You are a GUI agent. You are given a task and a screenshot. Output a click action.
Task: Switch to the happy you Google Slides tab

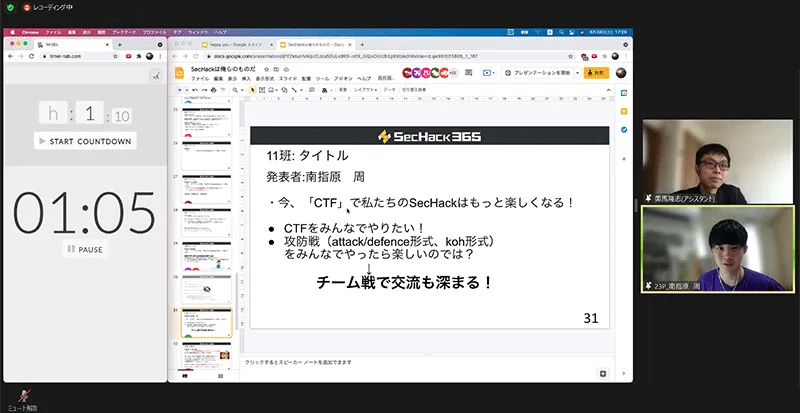[x=237, y=44]
